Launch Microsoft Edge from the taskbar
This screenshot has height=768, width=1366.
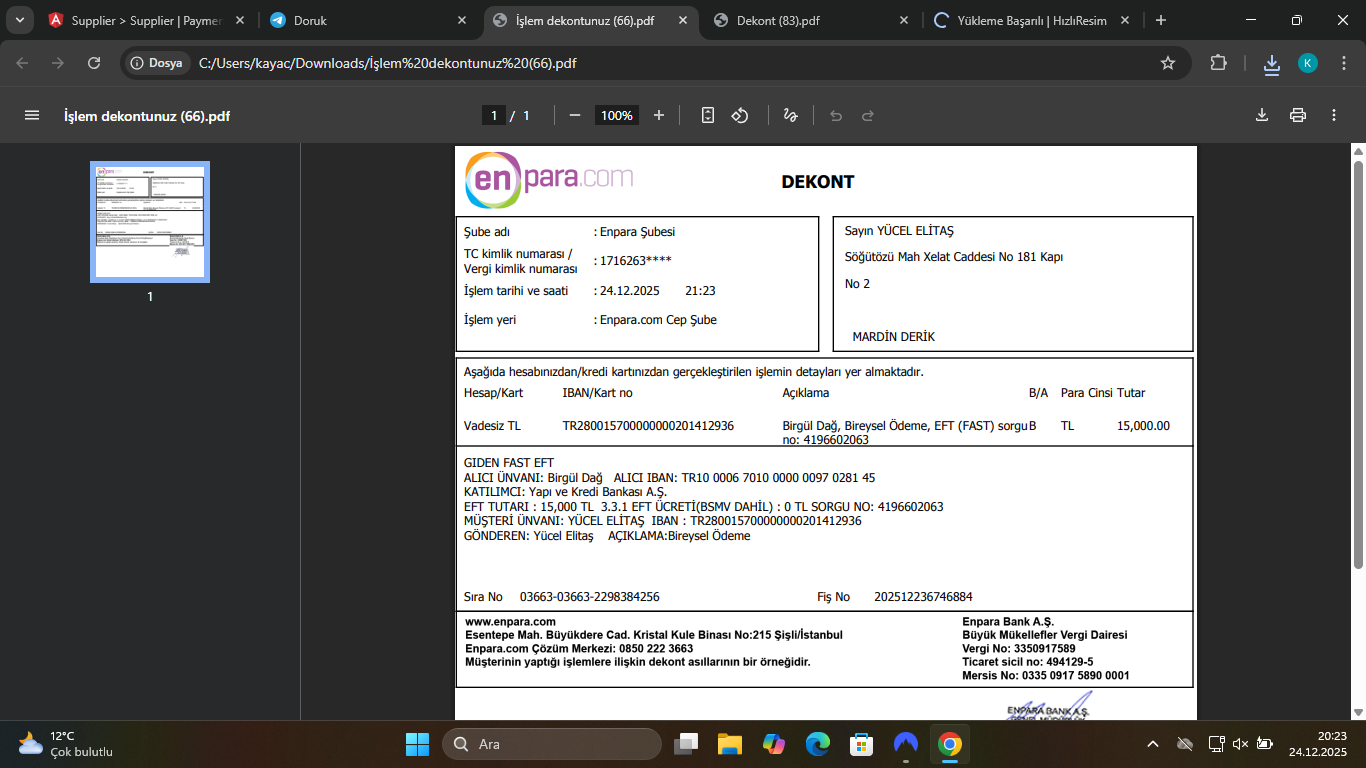[818, 744]
